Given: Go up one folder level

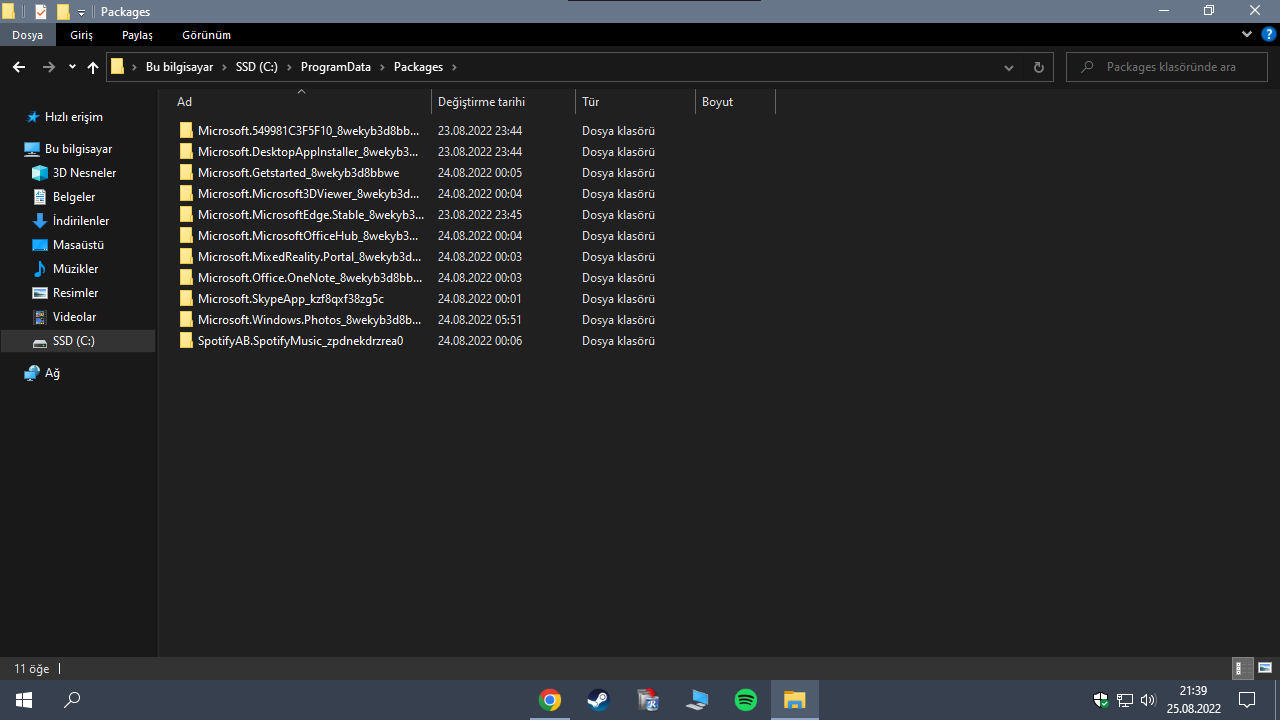Looking at the screenshot, I should (x=93, y=67).
